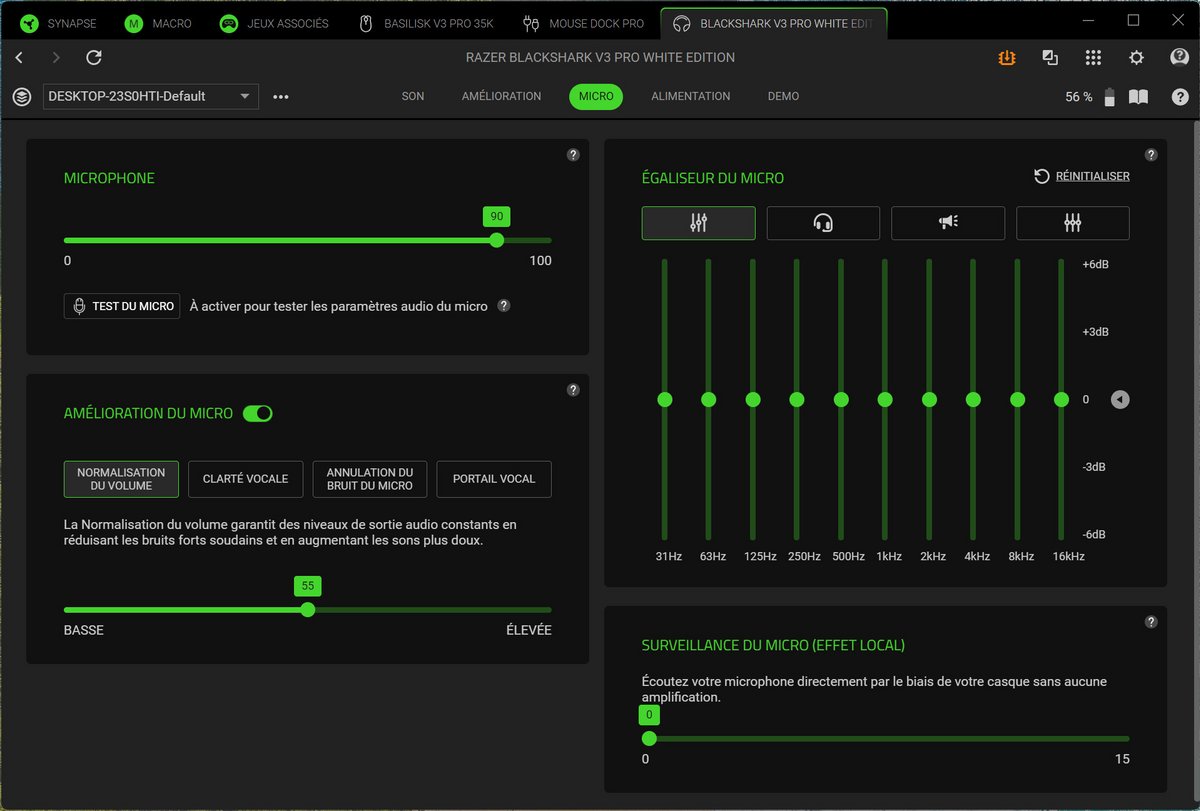This screenshot has height=811, width=1200.
Task: Open help for Microphone panel
Action: click(x=573, y=155)
